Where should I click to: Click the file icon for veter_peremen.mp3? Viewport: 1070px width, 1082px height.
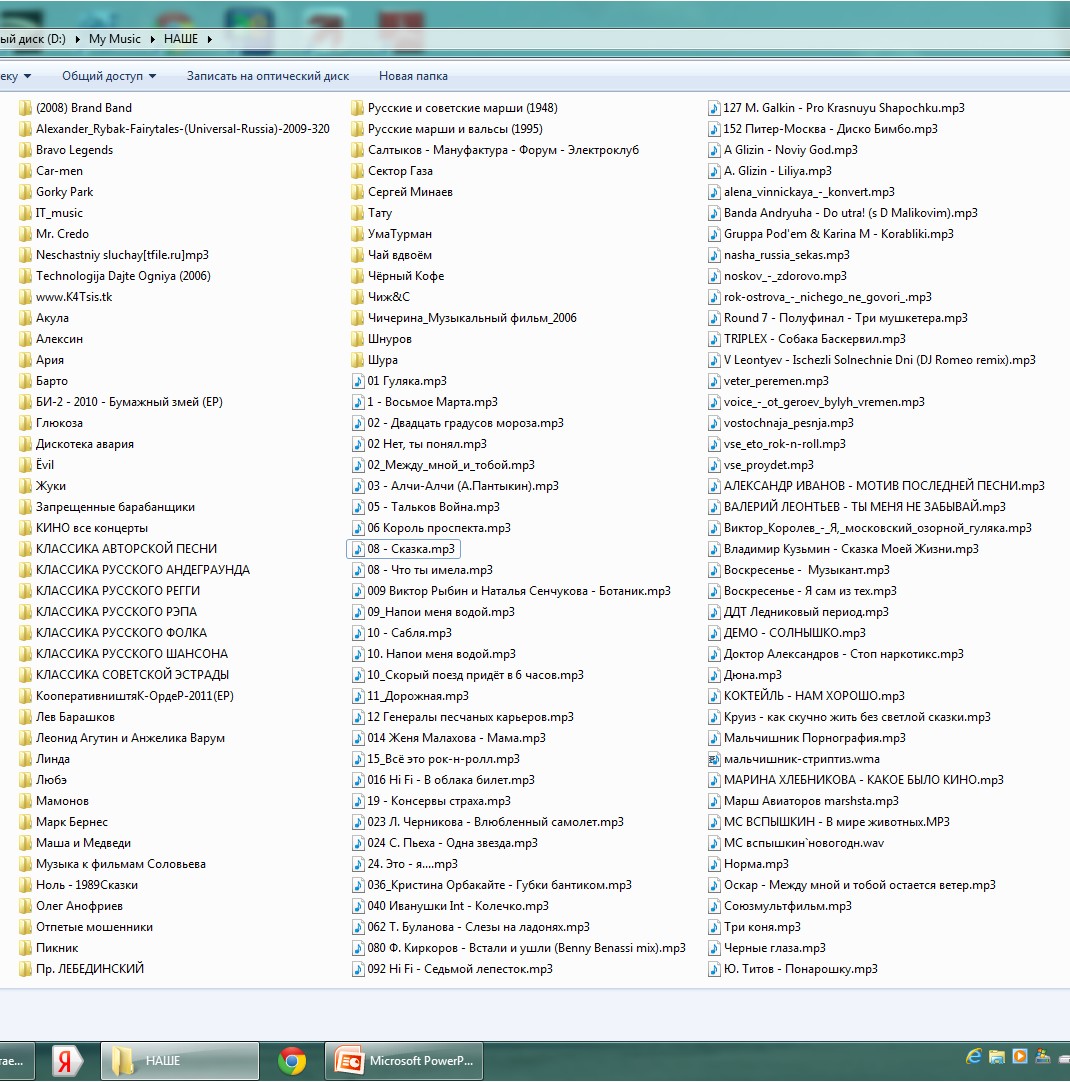point(714,381)
